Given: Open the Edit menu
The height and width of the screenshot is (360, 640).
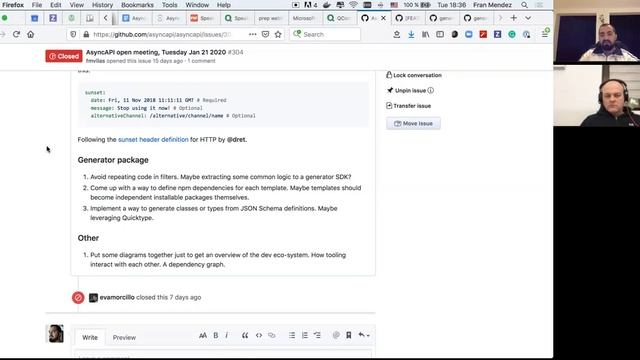Looking at the screenshot, I should pos(56,5).
